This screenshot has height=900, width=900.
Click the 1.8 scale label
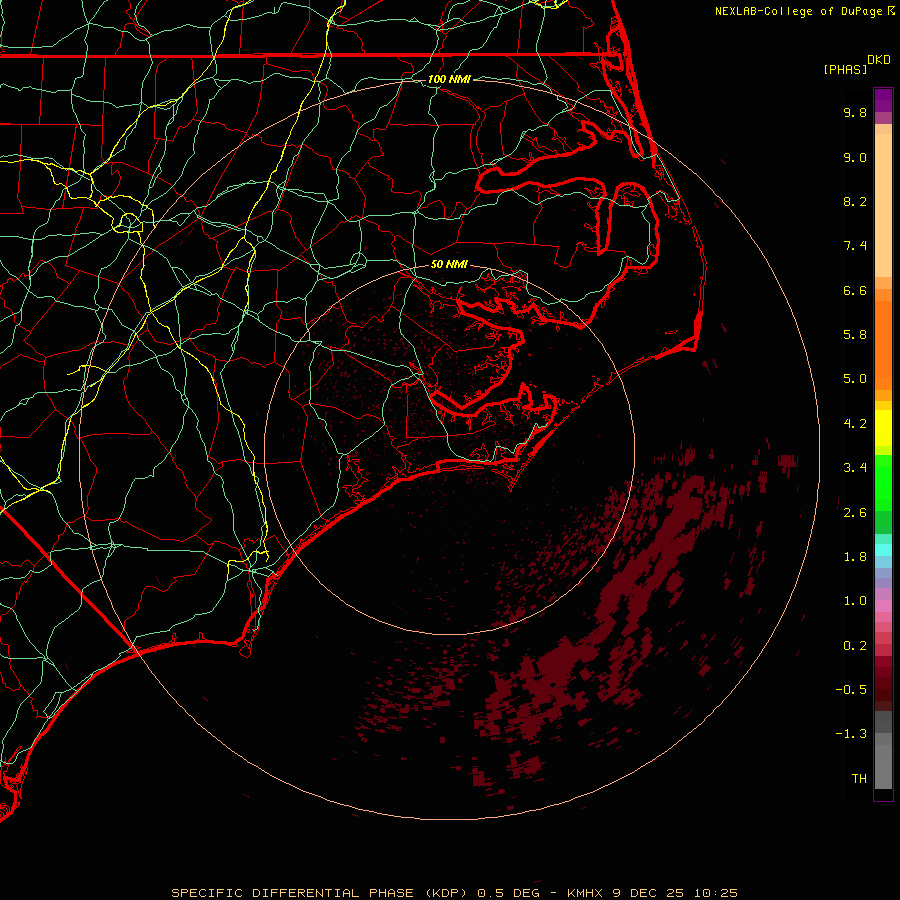point(855,557)
